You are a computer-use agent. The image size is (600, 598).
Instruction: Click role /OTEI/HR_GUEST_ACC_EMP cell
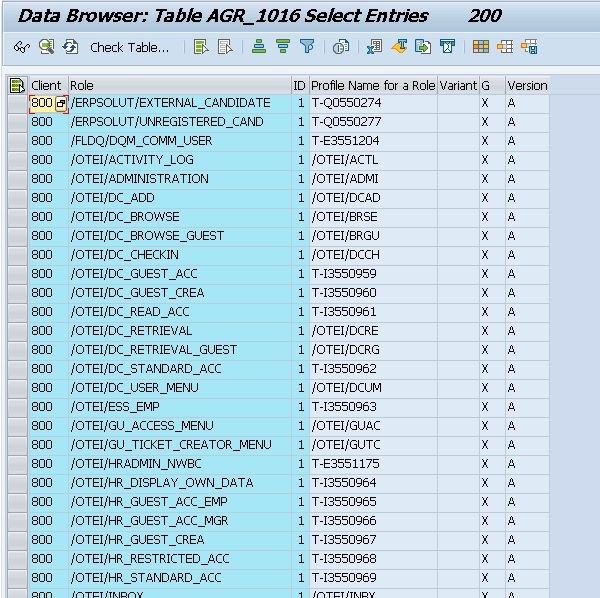coord(179,502)
